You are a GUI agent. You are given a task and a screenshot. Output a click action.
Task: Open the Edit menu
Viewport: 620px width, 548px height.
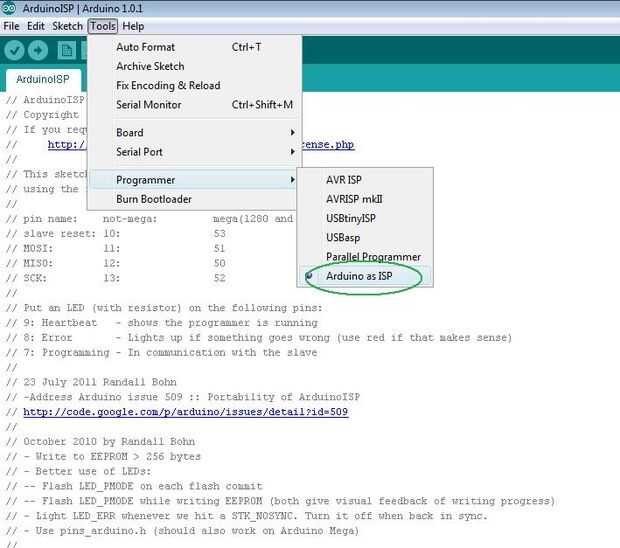pos(36,26)
